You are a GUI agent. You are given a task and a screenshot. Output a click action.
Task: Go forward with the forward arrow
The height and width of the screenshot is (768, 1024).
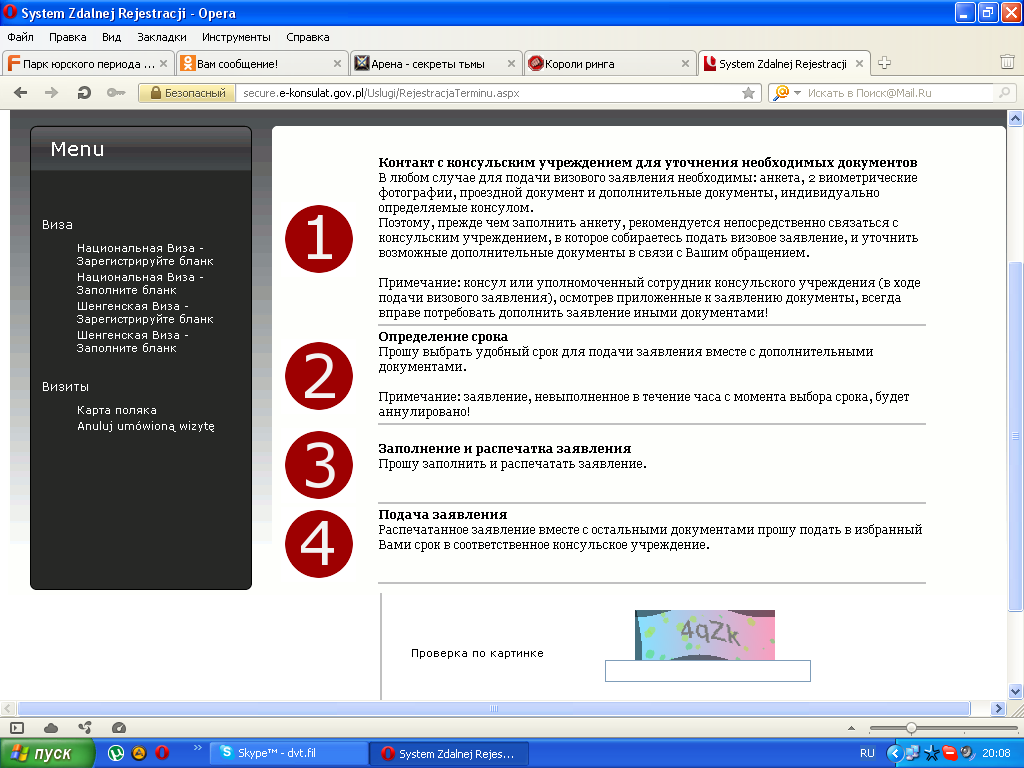(51, 93)
